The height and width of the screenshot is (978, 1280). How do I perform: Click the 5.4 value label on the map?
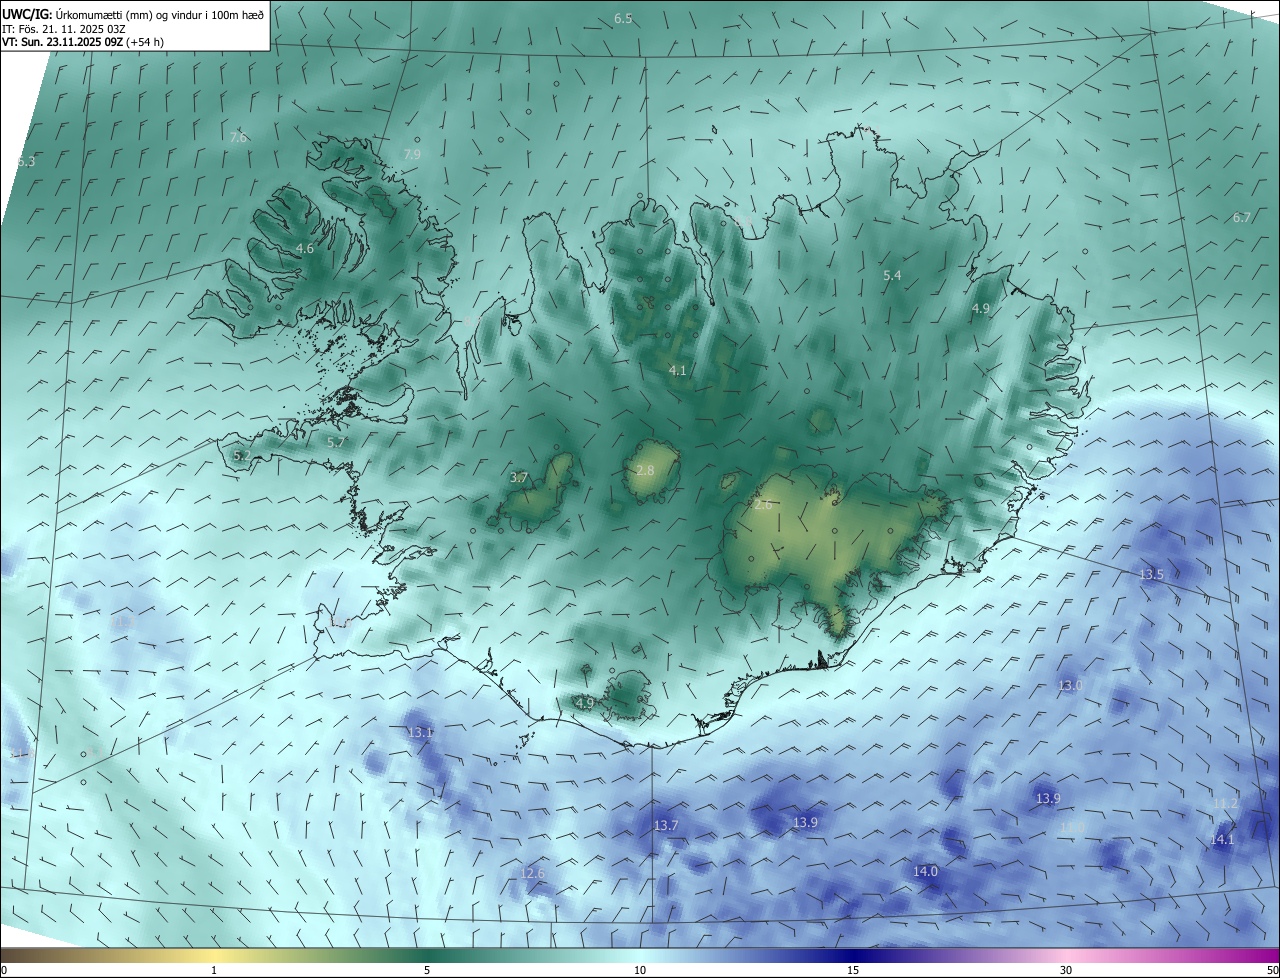pos(892,275)
